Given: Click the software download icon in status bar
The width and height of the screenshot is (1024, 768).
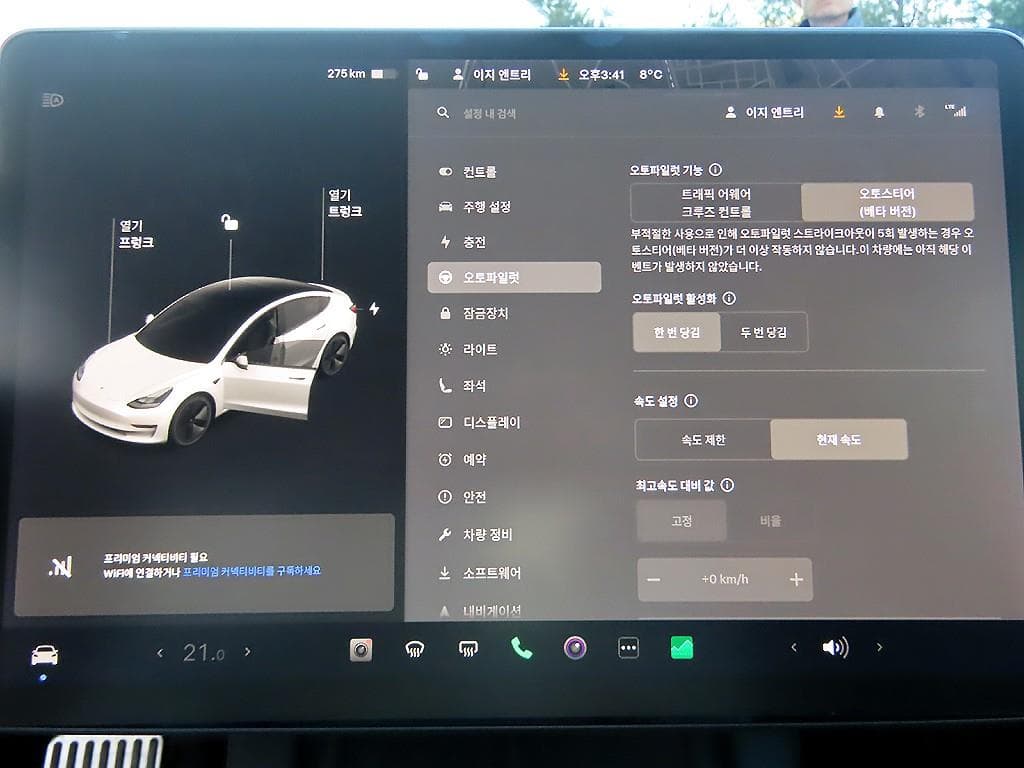Looking at the screenshot, I should [563, 74].
